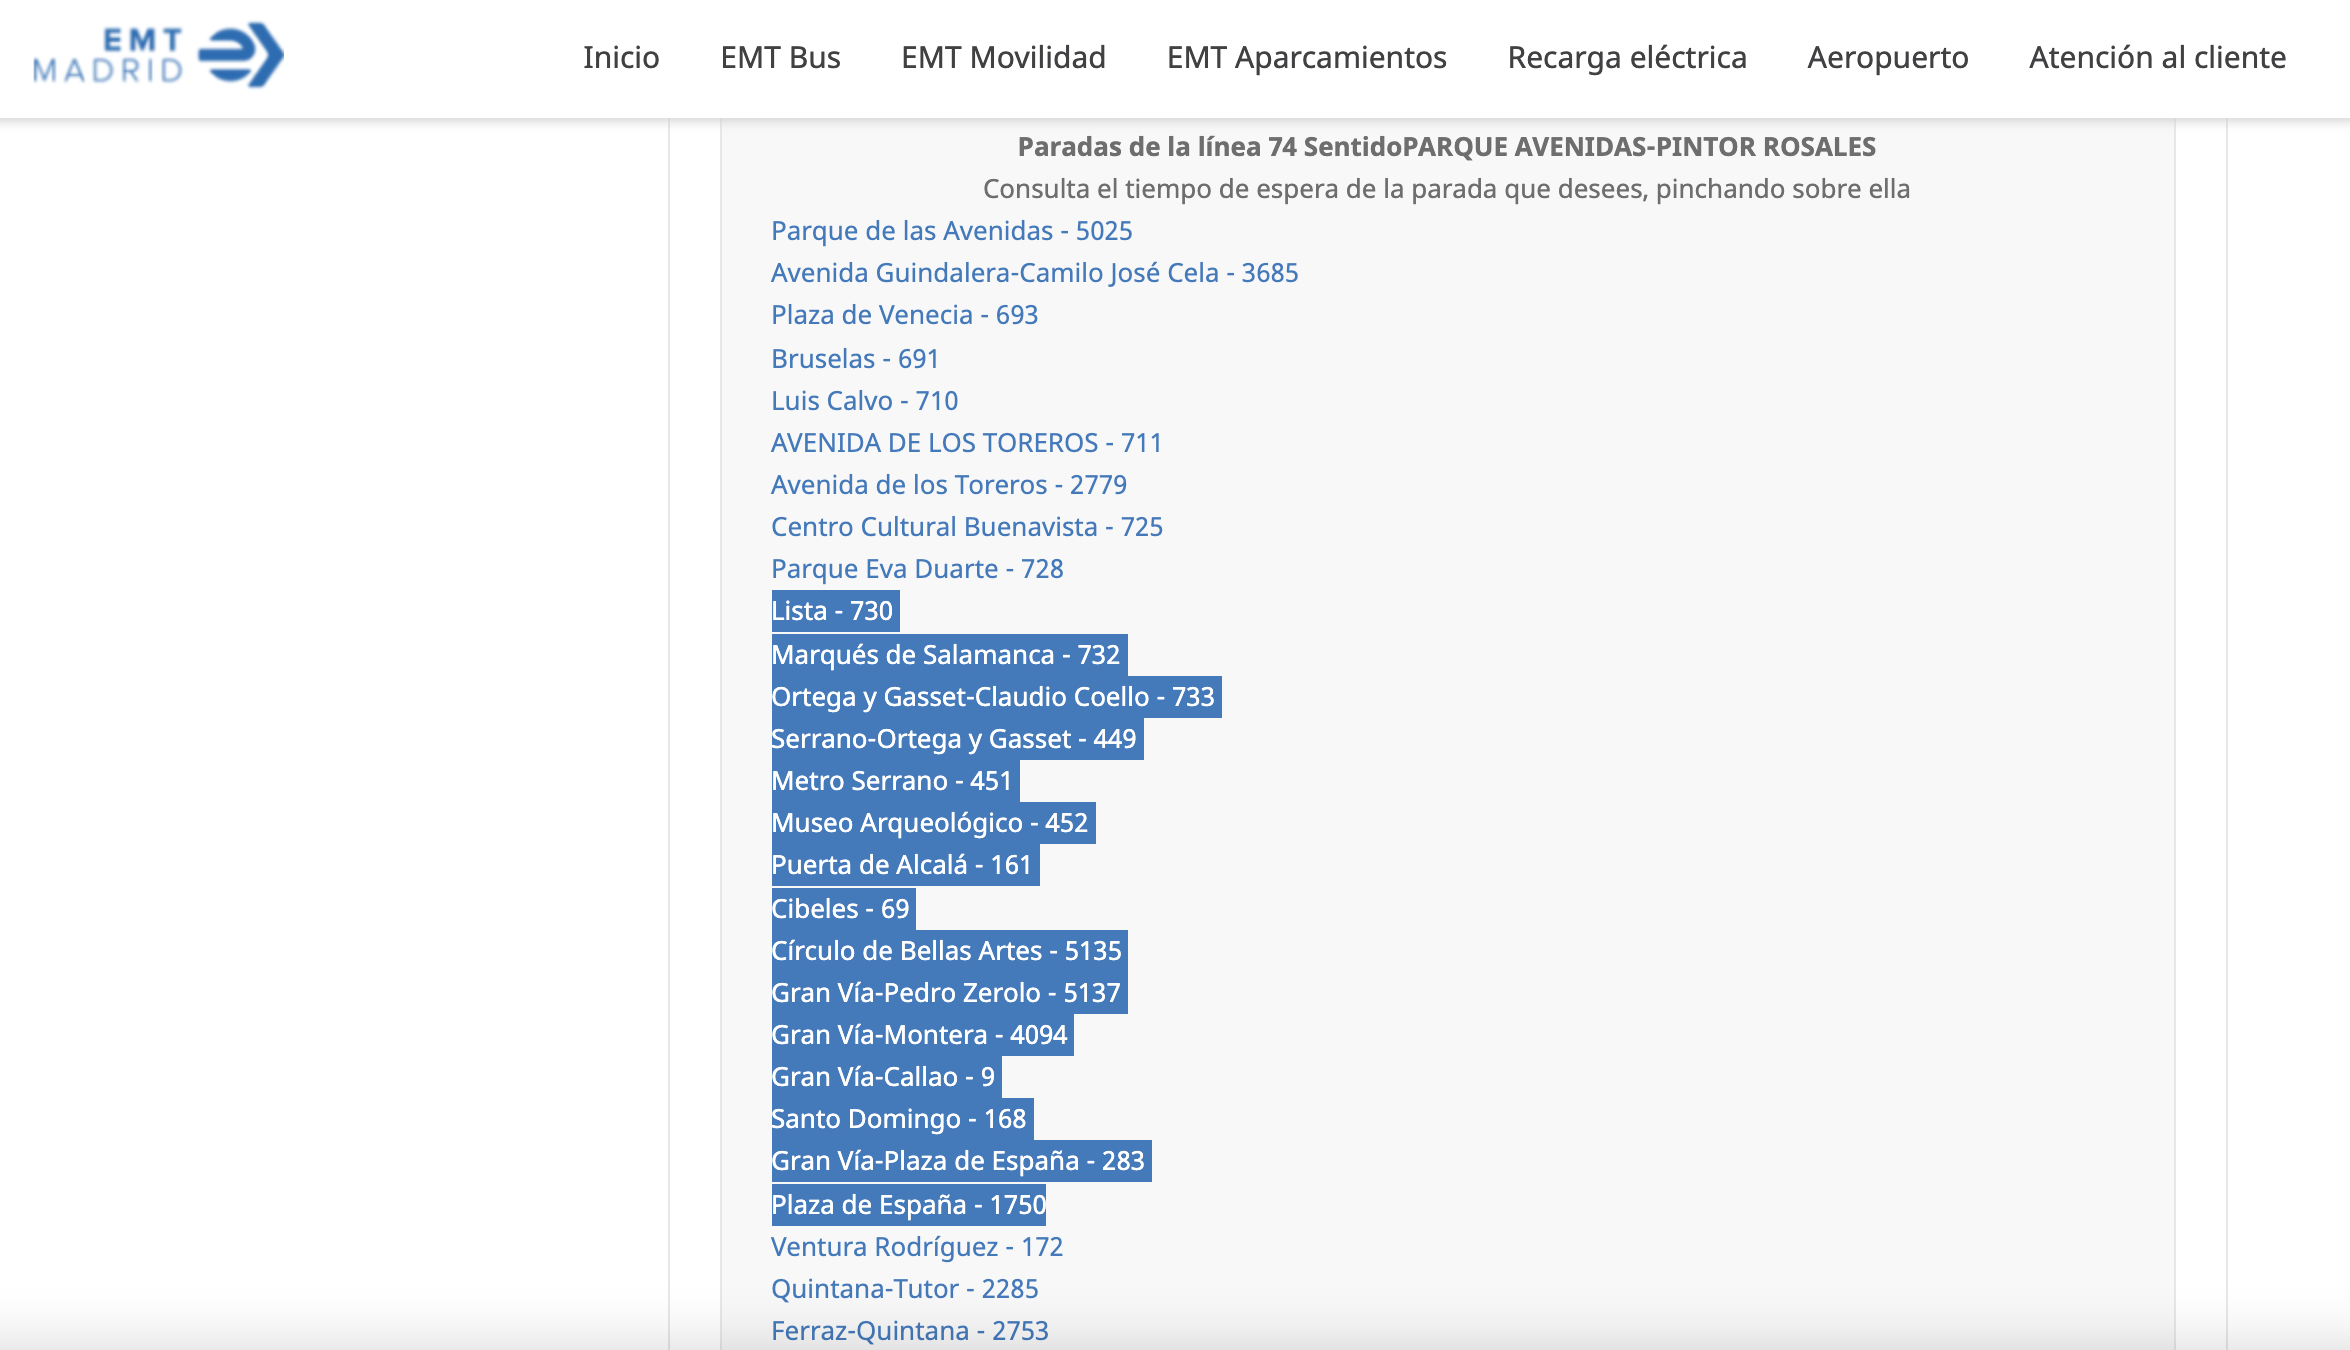This screenshot has width=2350, height=1350.
Task: Open Atención al cliente menu
Action: point(2157,58)
